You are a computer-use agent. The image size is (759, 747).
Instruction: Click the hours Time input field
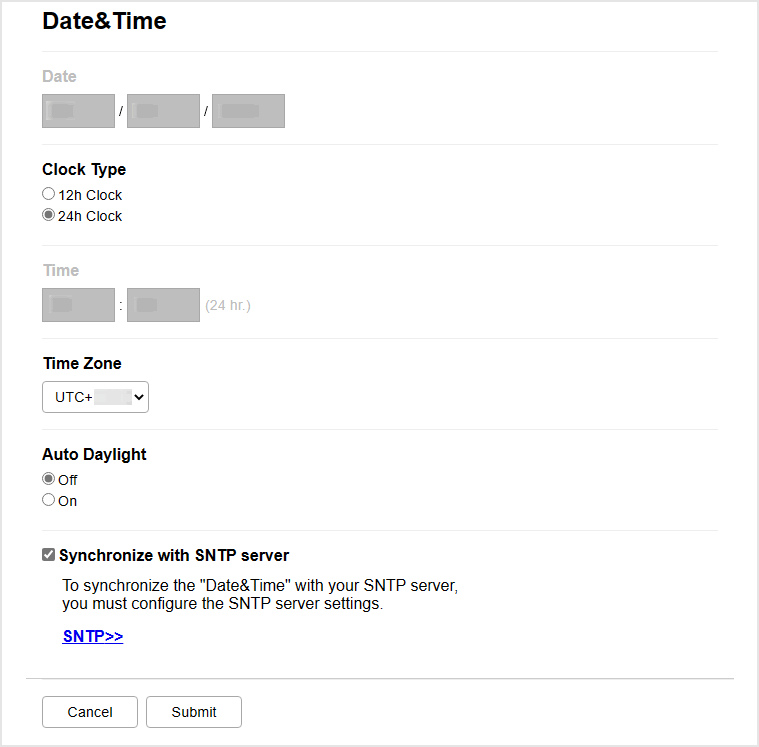78,305
